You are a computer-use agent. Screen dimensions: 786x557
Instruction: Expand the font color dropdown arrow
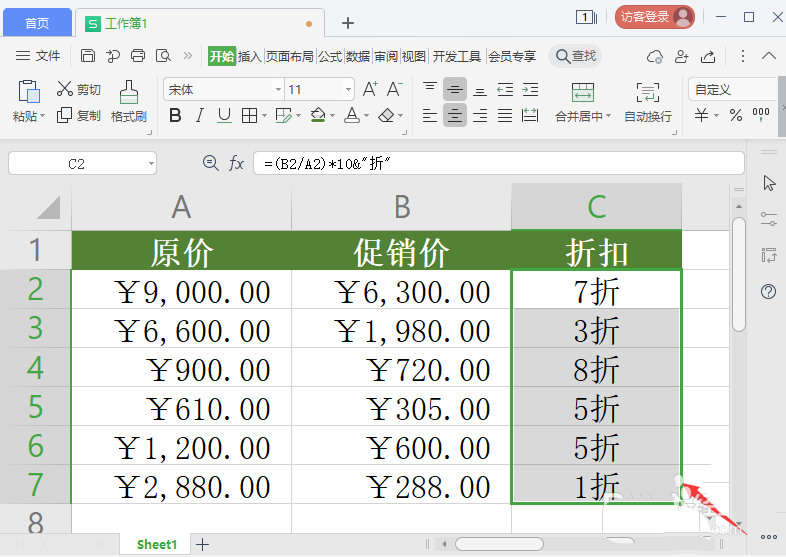pyautogui.click(x=366, y=116)
